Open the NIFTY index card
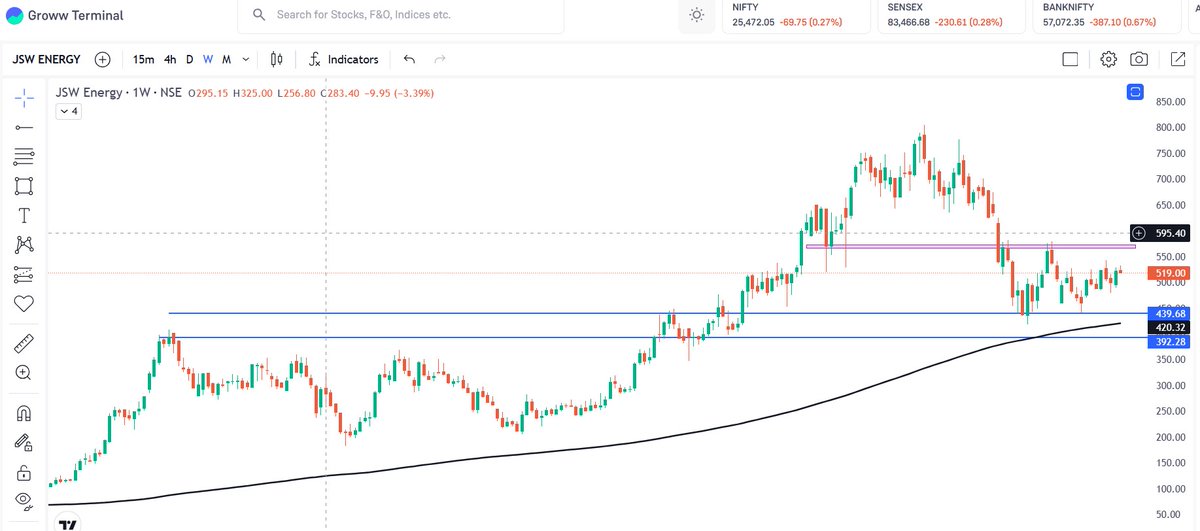This screenshot has width=1200, height=531. coord(795,15)
